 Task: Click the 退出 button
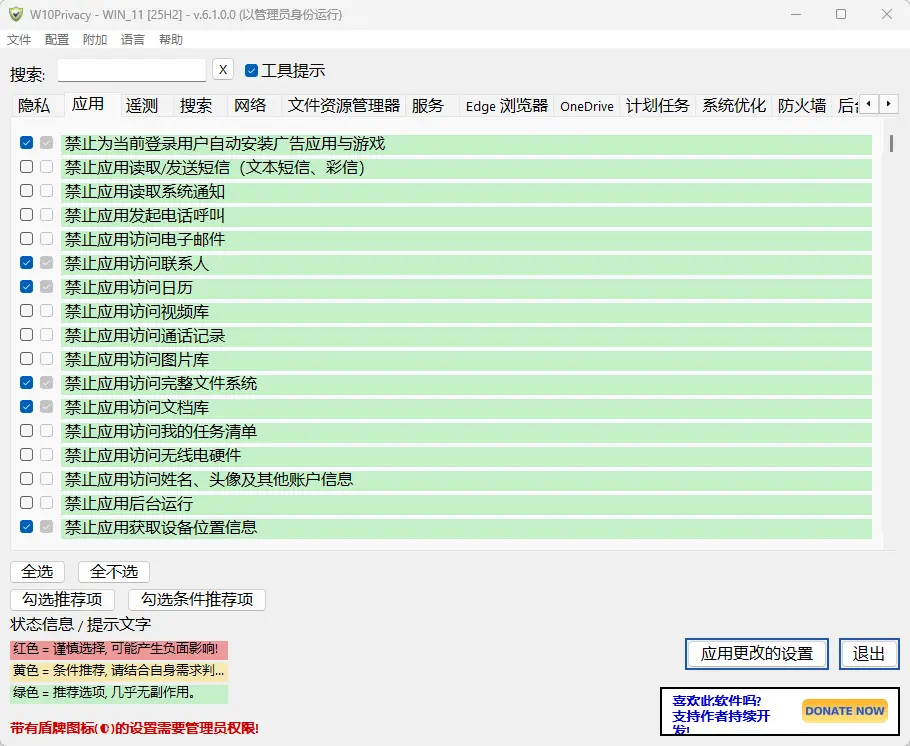[x=869, y=654]
